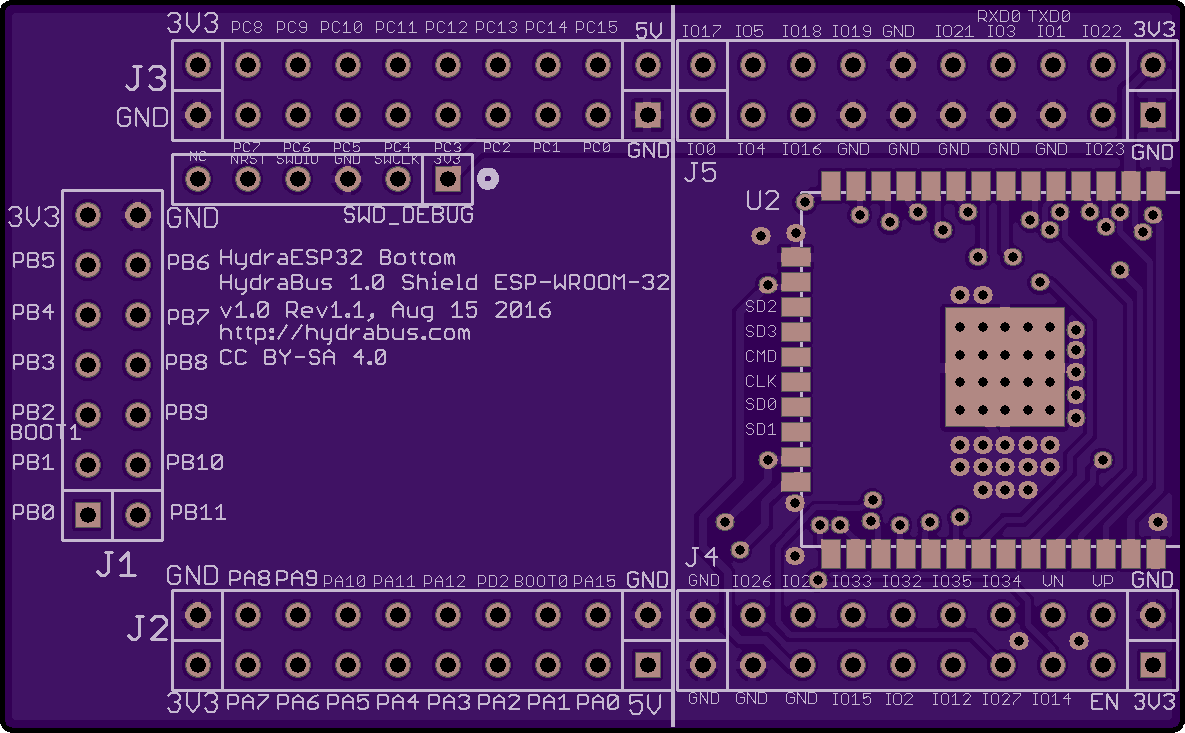Click the "PA15" pin label
This screenshot has width=1185, height=733.
tap(594, 581)
